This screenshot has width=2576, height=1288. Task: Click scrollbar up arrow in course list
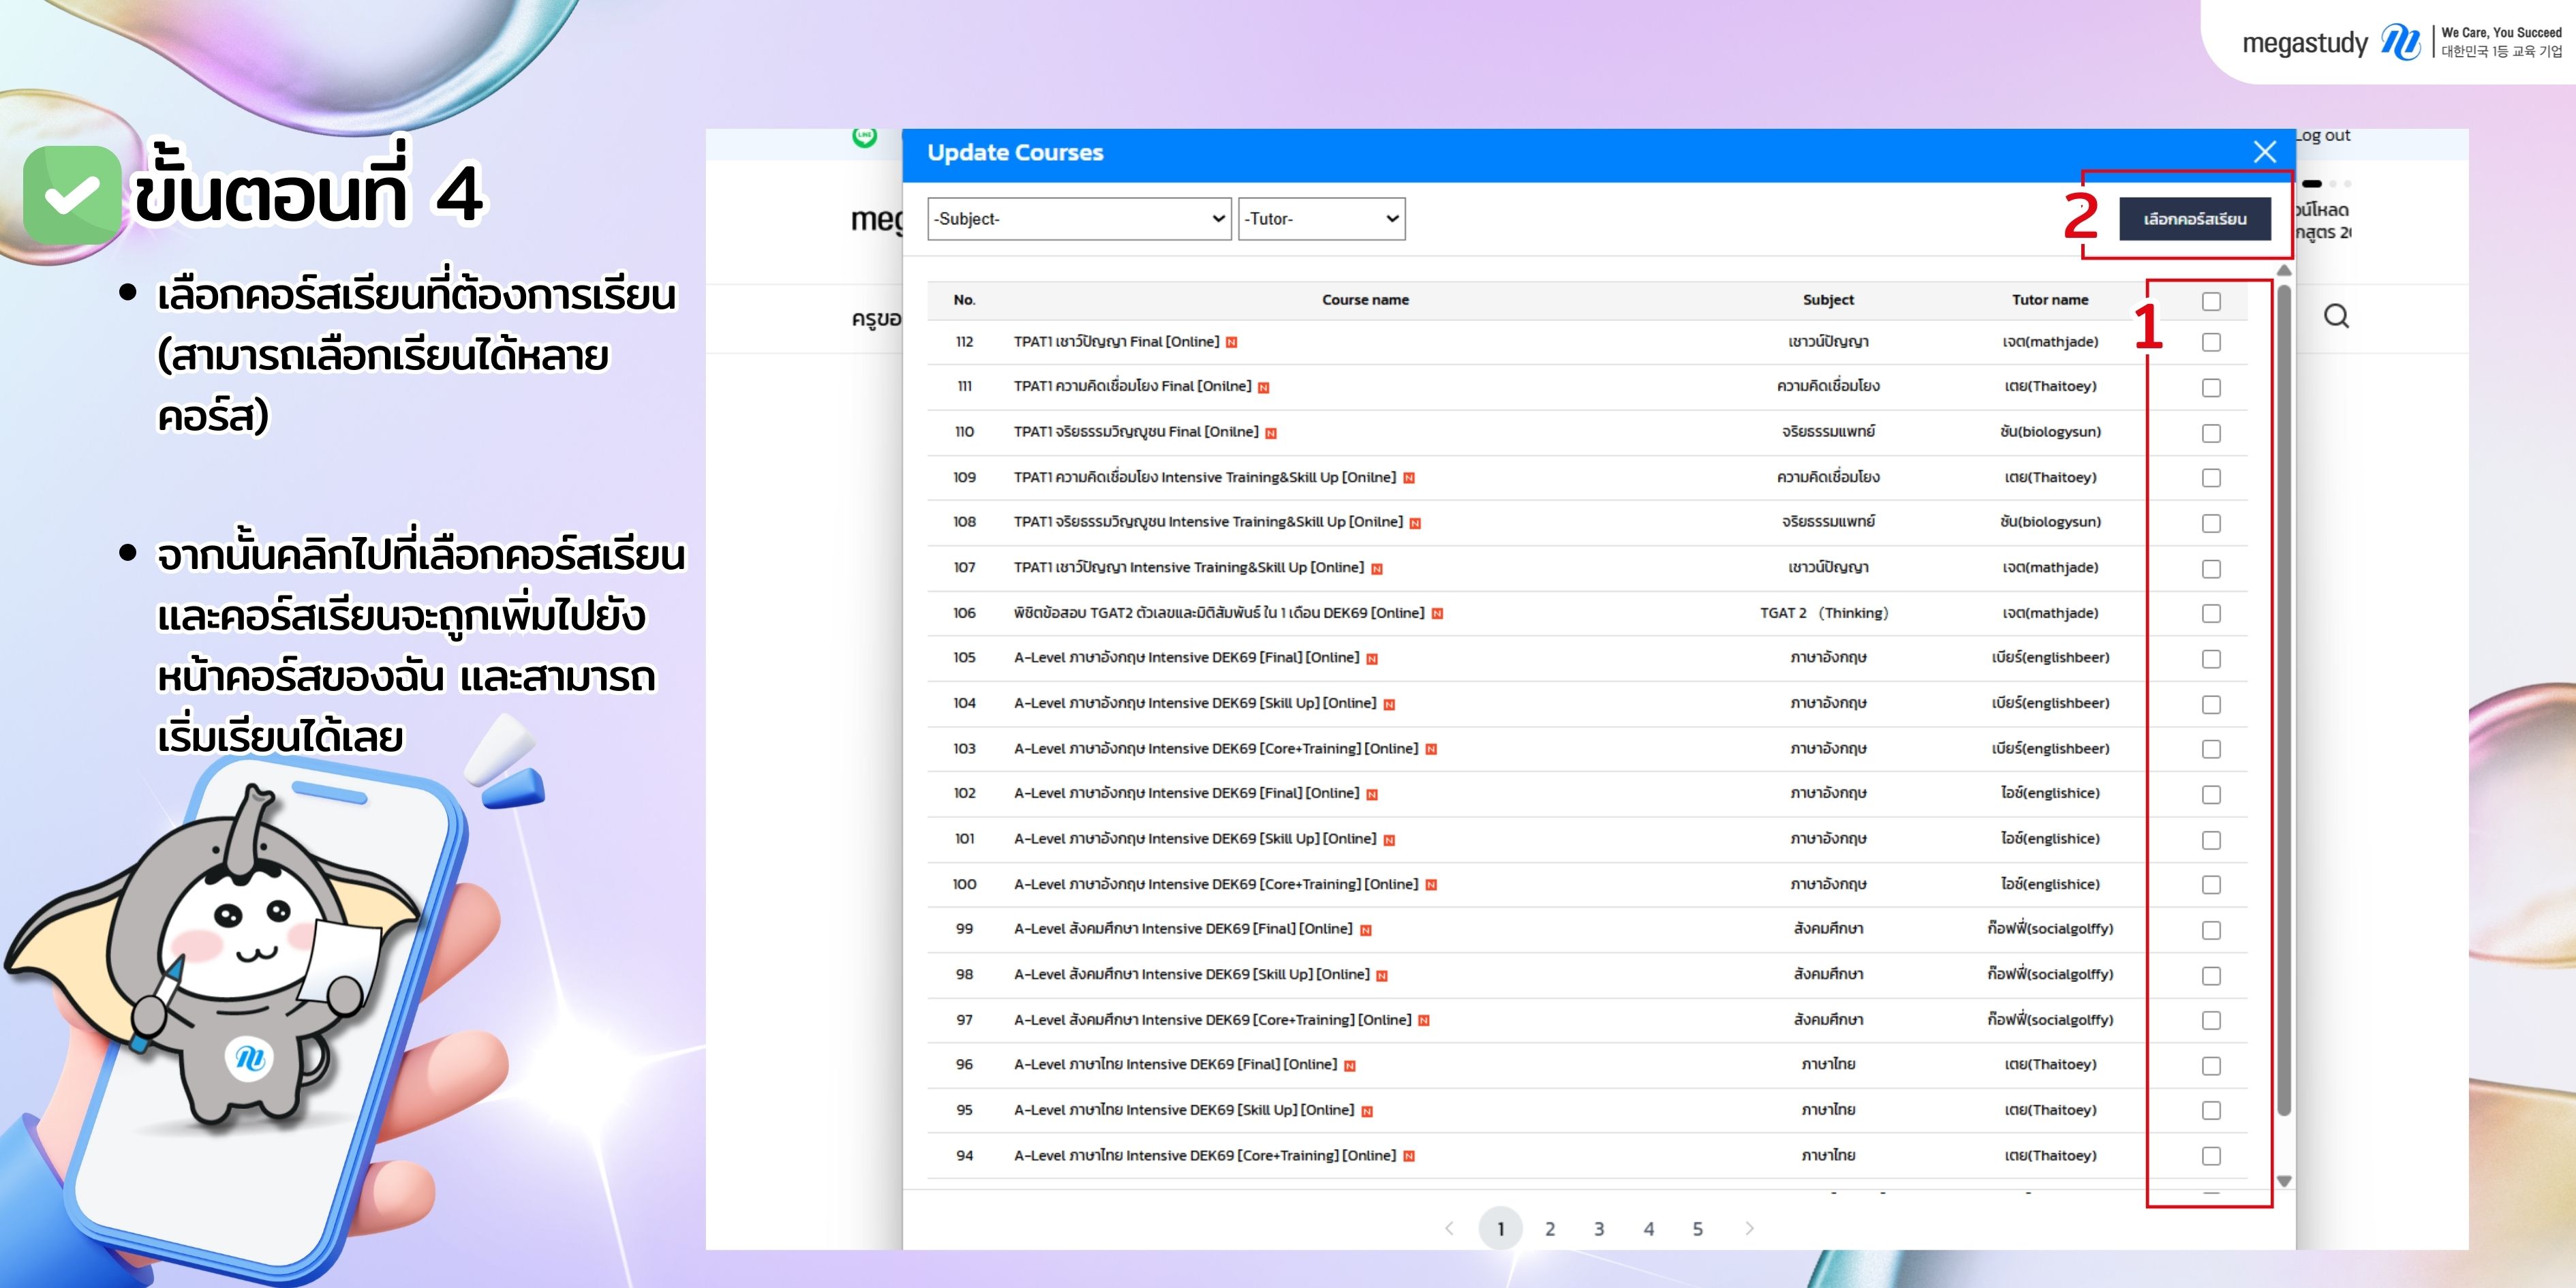click(2284, 271)
